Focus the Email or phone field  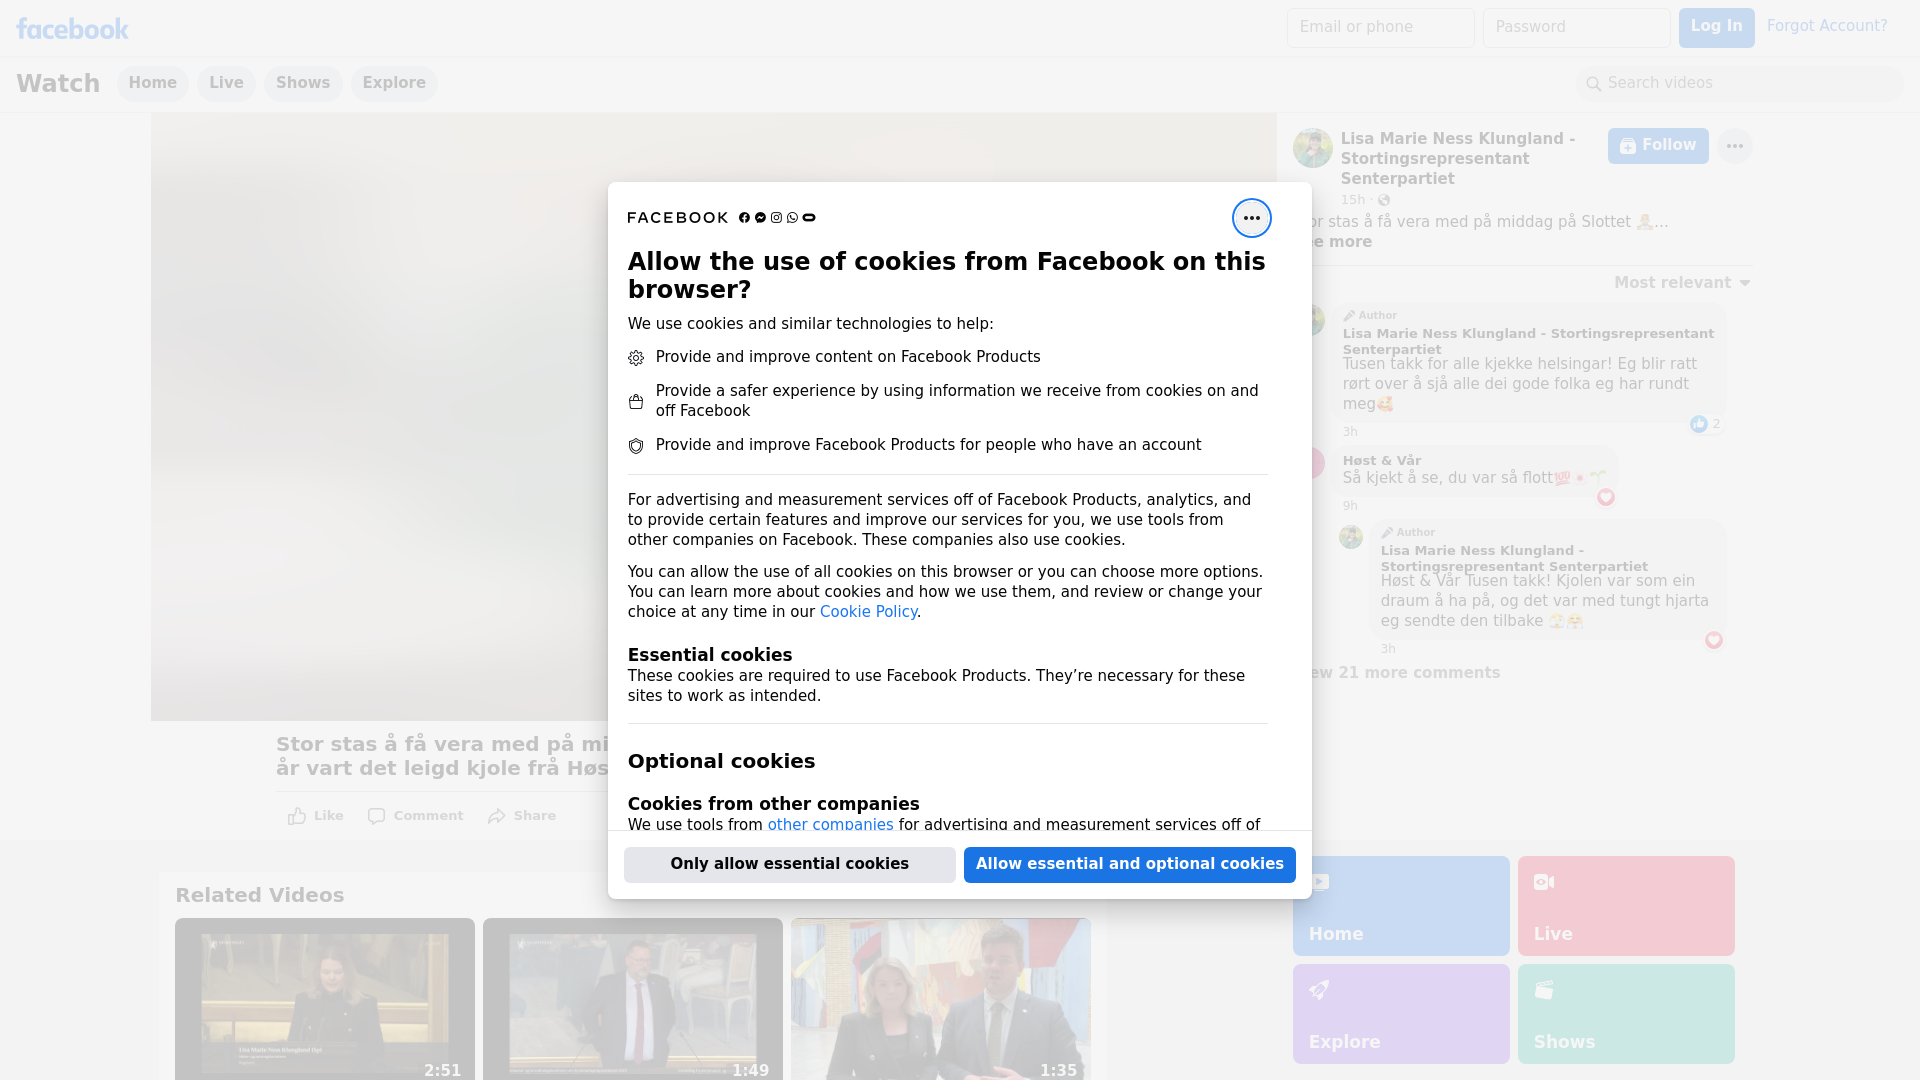pos(1380,28)
